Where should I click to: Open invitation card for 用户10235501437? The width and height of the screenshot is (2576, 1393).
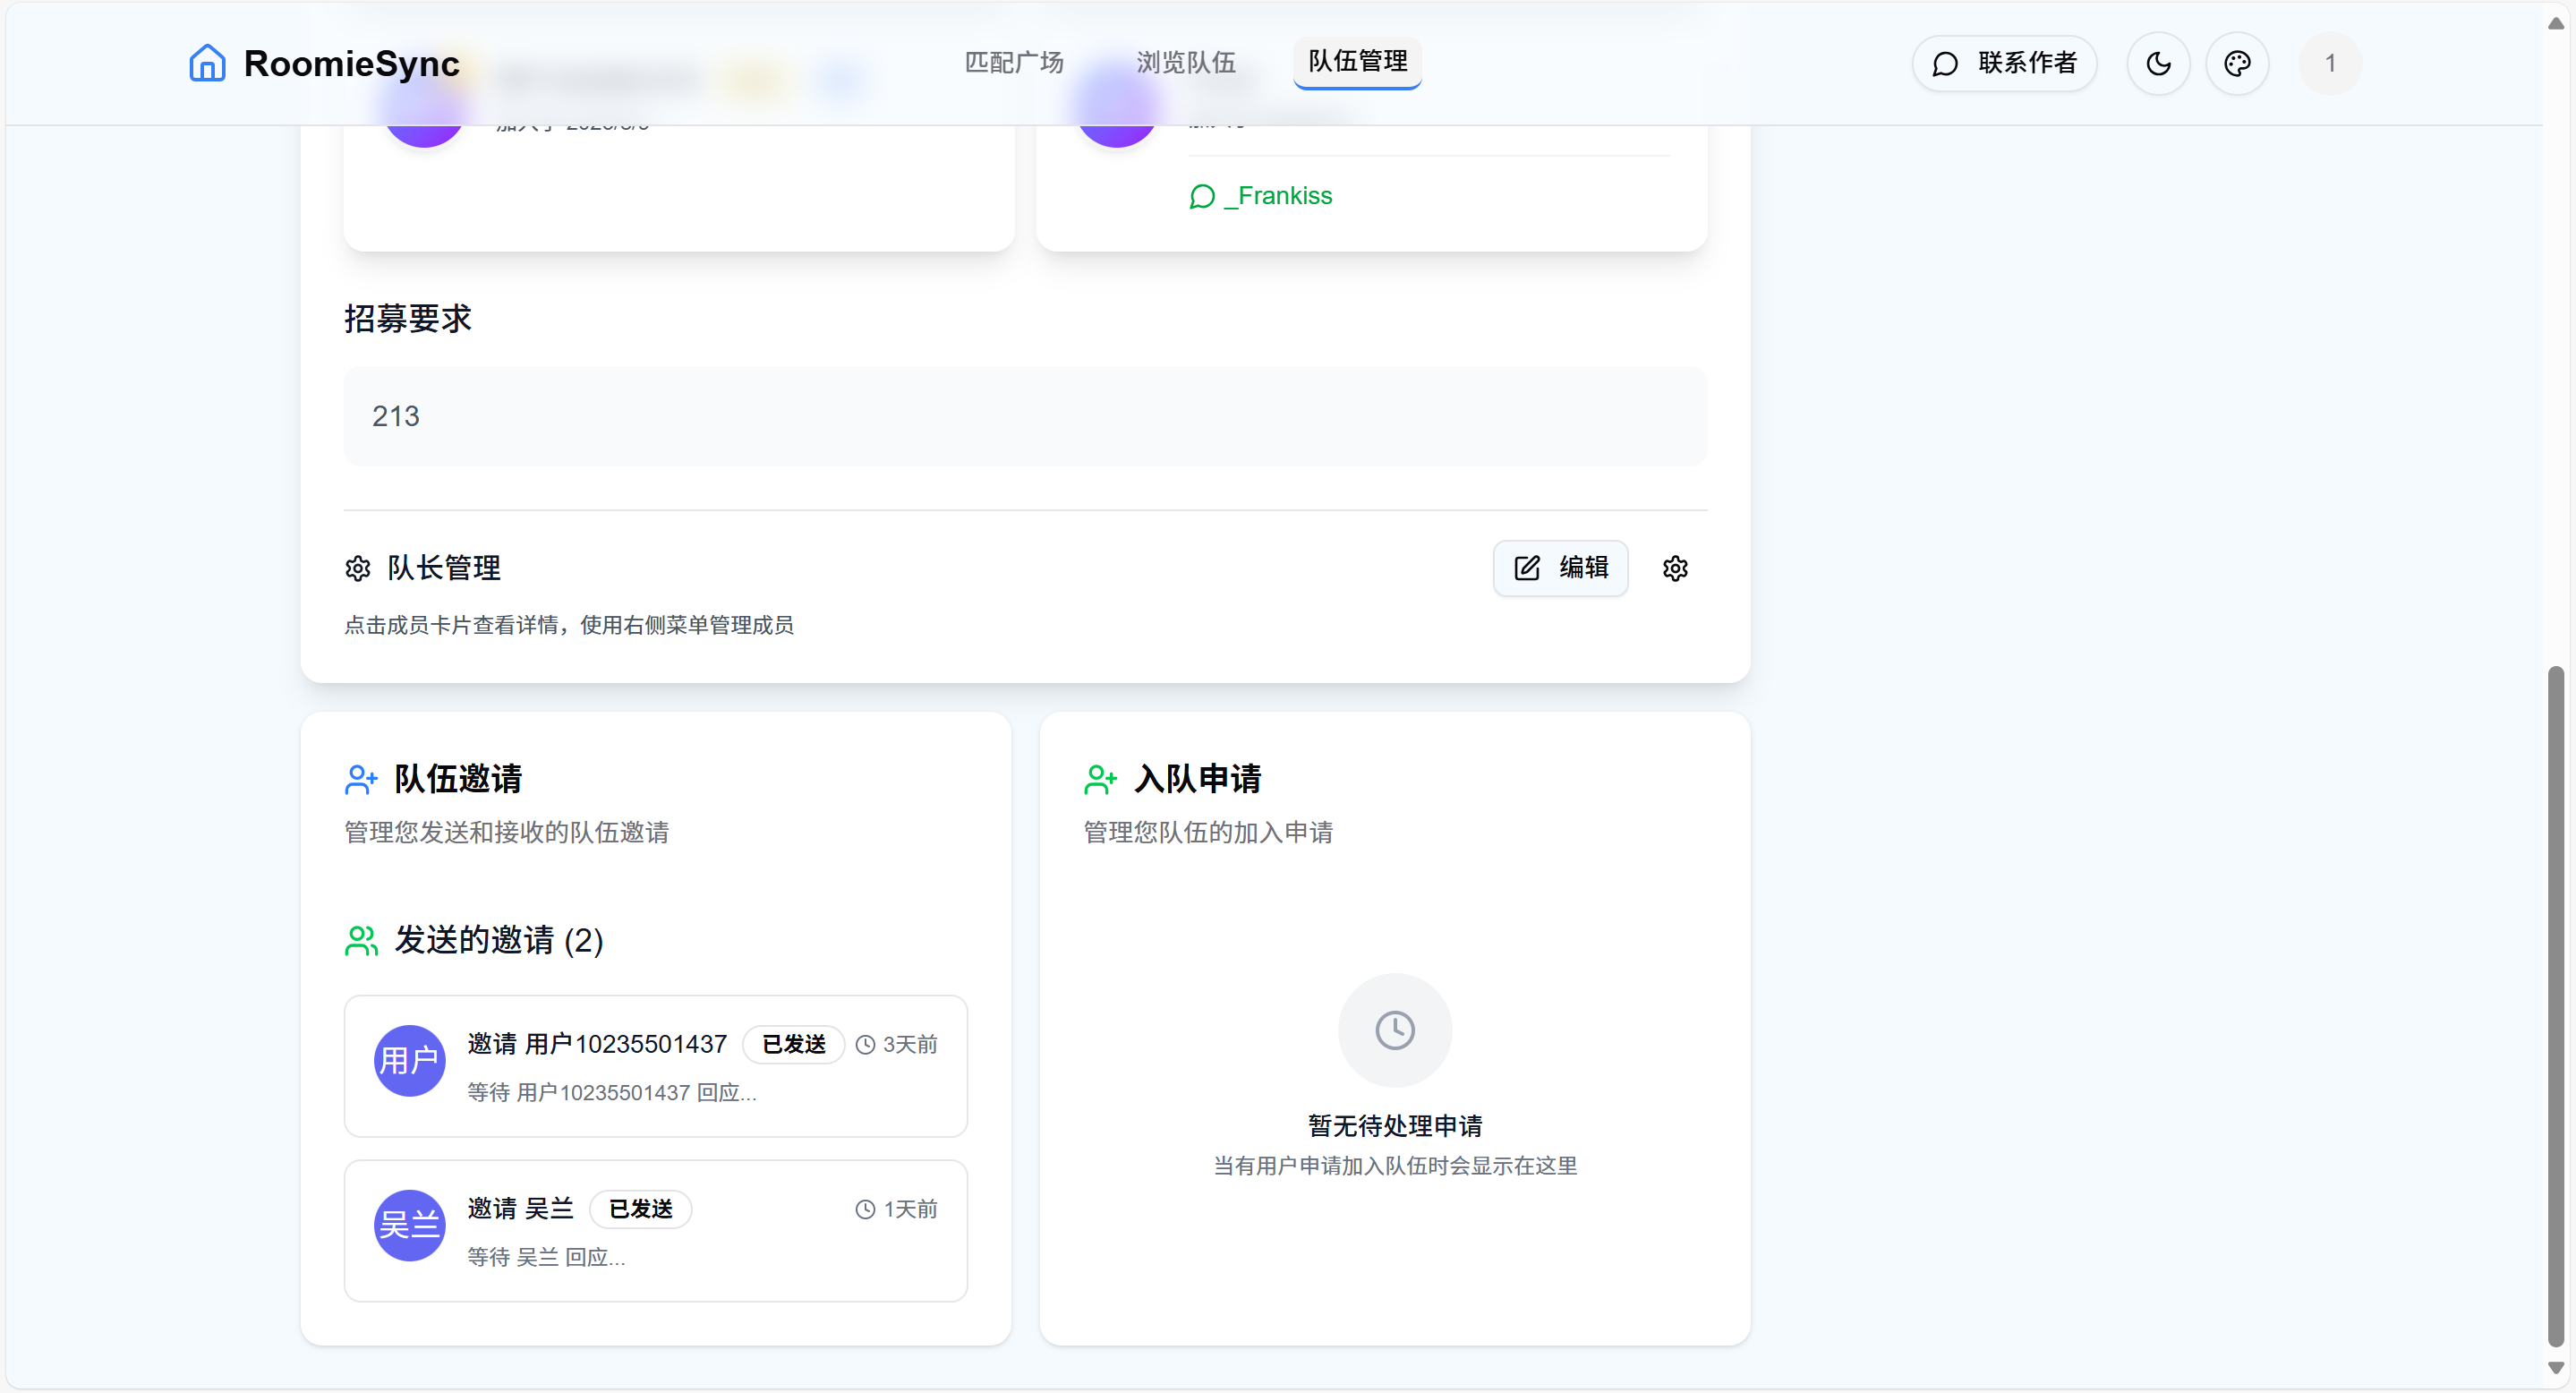click(655, 1066)
